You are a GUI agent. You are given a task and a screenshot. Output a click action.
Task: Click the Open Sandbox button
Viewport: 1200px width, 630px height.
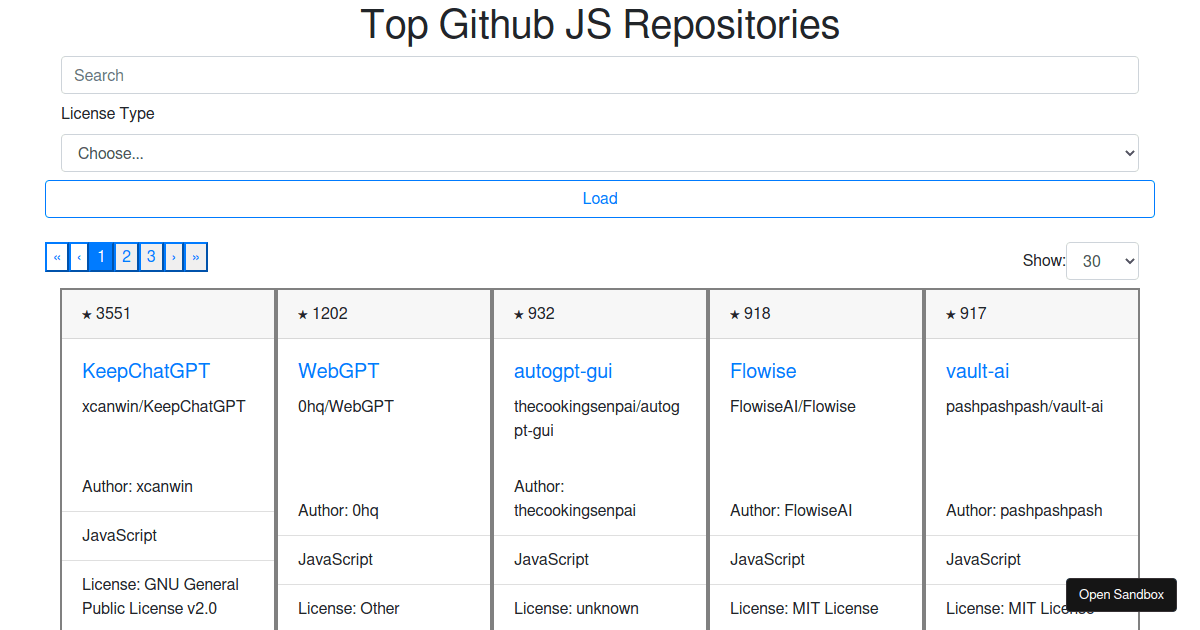click(1121, 594)
